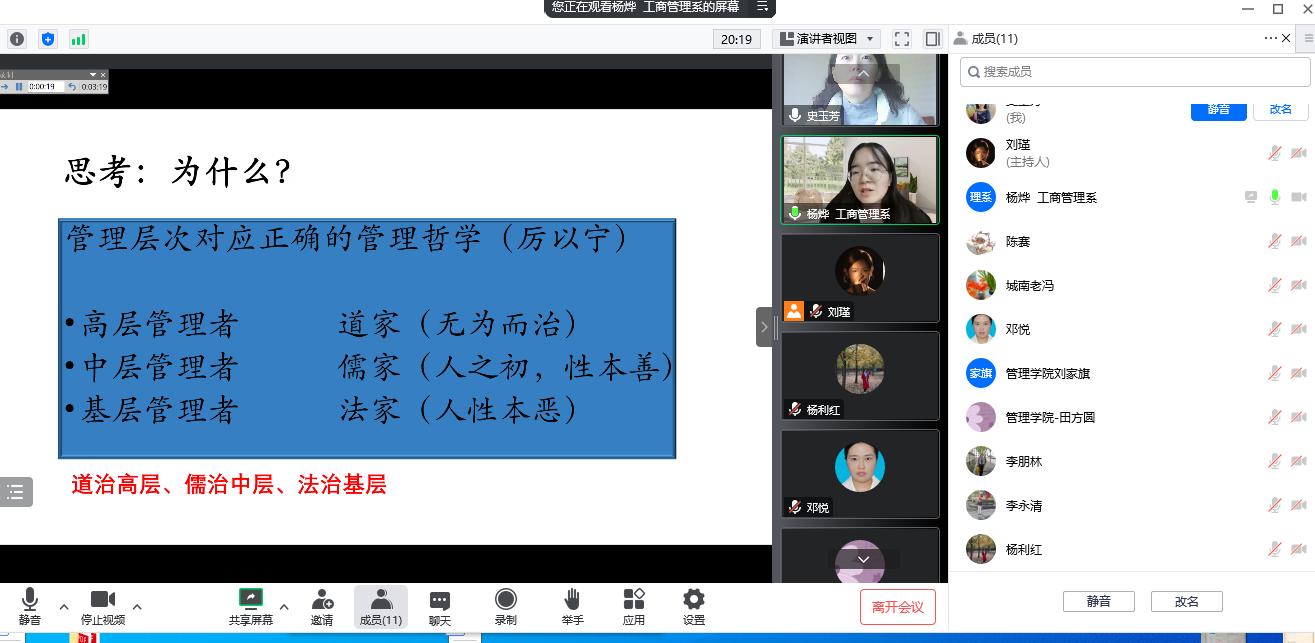Enter full screen mode
The width and height of the screenshot is (1315, 643).
902,39
